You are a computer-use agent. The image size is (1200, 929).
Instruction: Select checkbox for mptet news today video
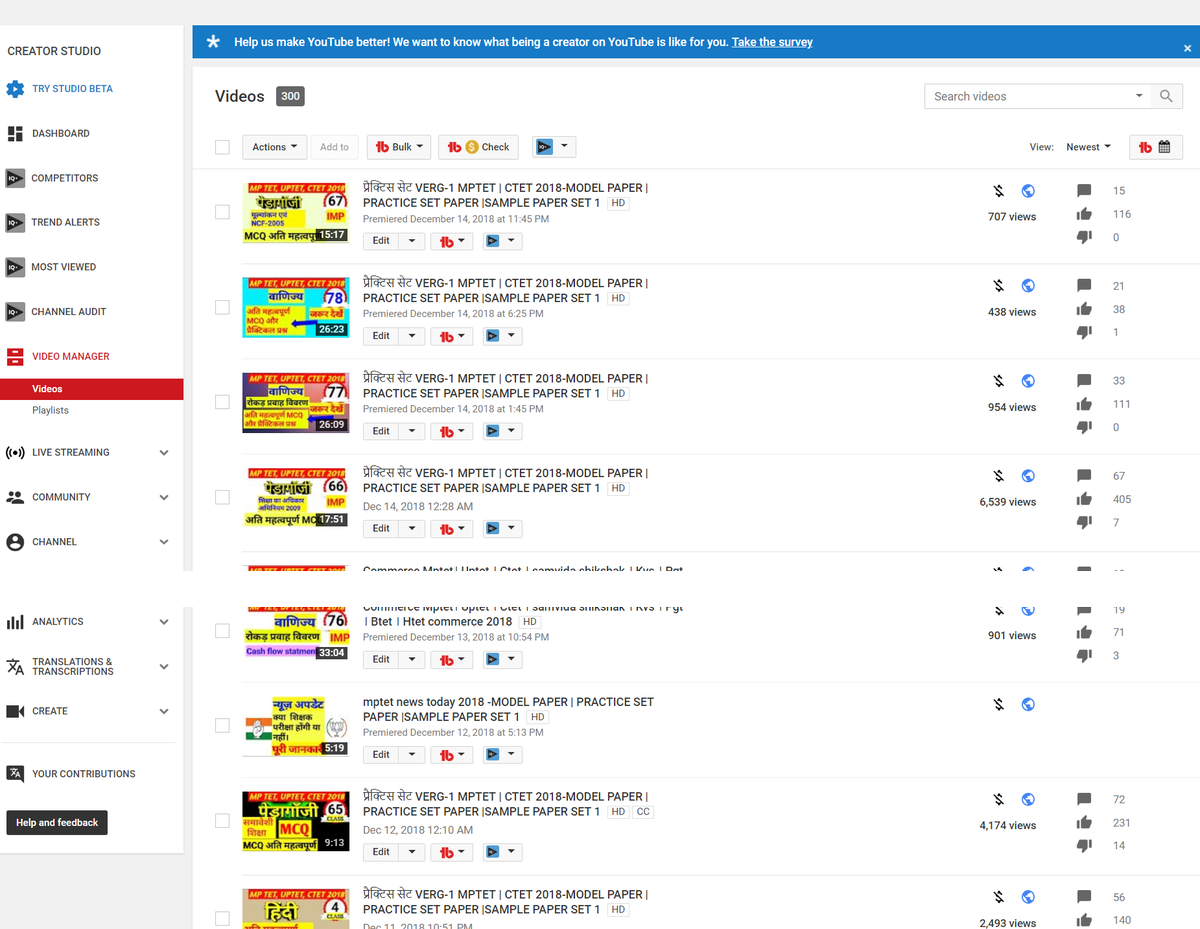click(222, 725)
